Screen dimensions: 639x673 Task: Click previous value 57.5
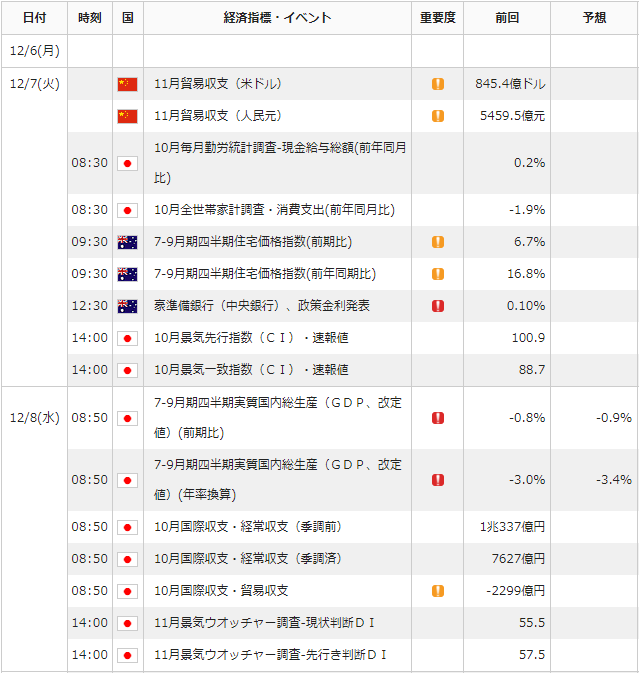(532, 655)
